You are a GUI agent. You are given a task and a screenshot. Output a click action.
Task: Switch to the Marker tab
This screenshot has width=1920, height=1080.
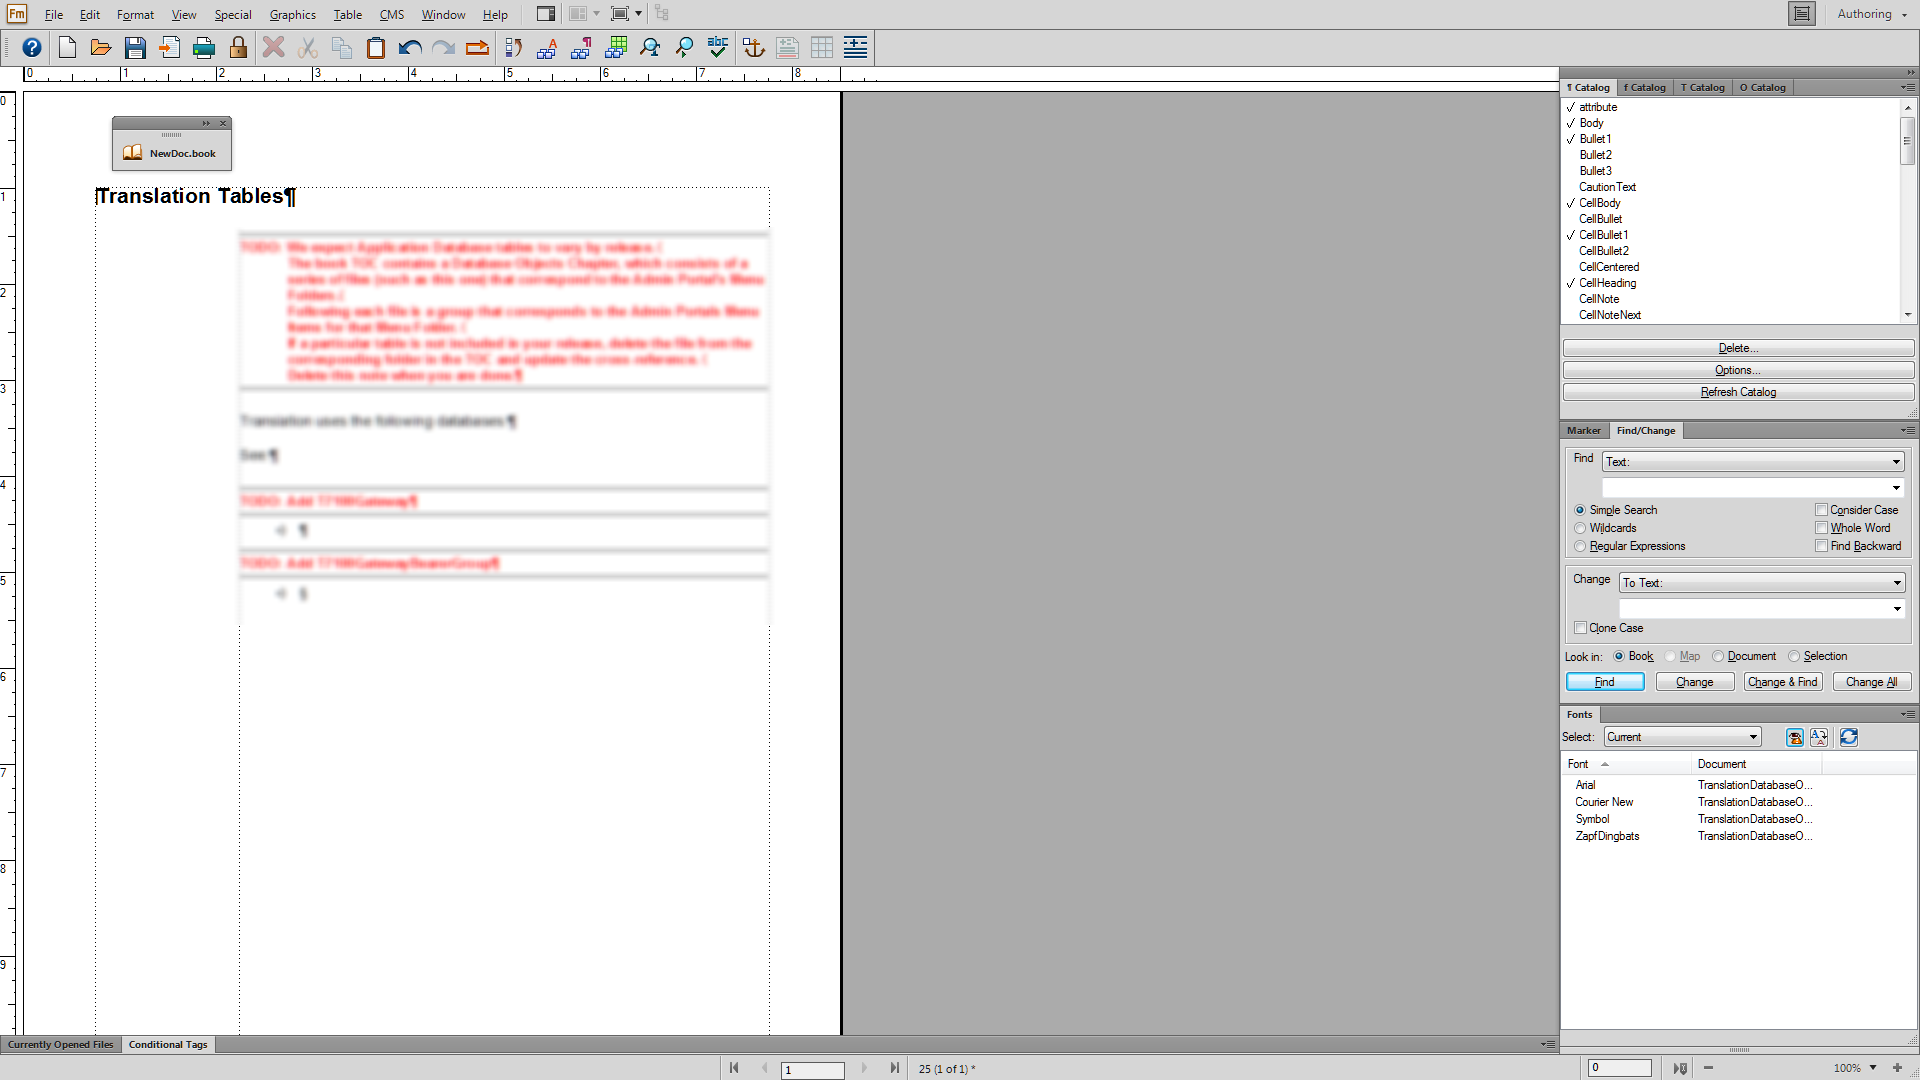tap(1583, 430)
